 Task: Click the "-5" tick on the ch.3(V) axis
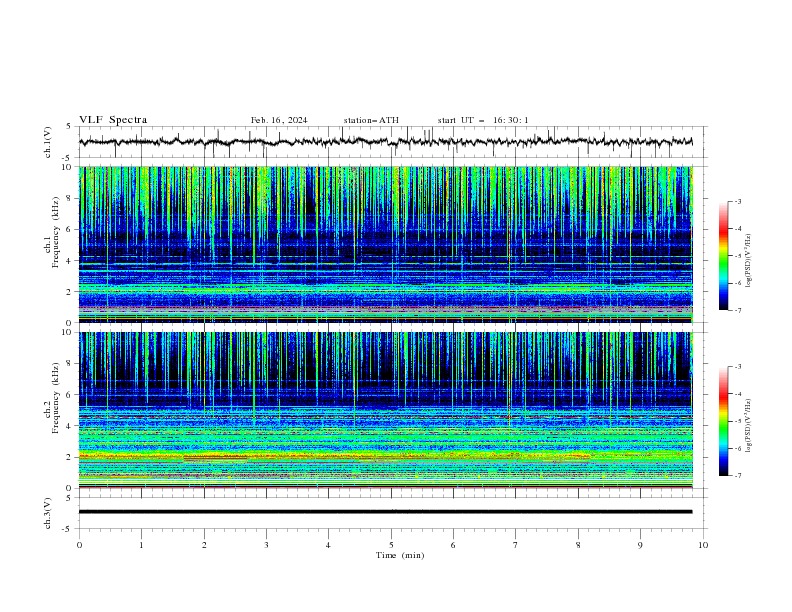click(x=68, y=529)
